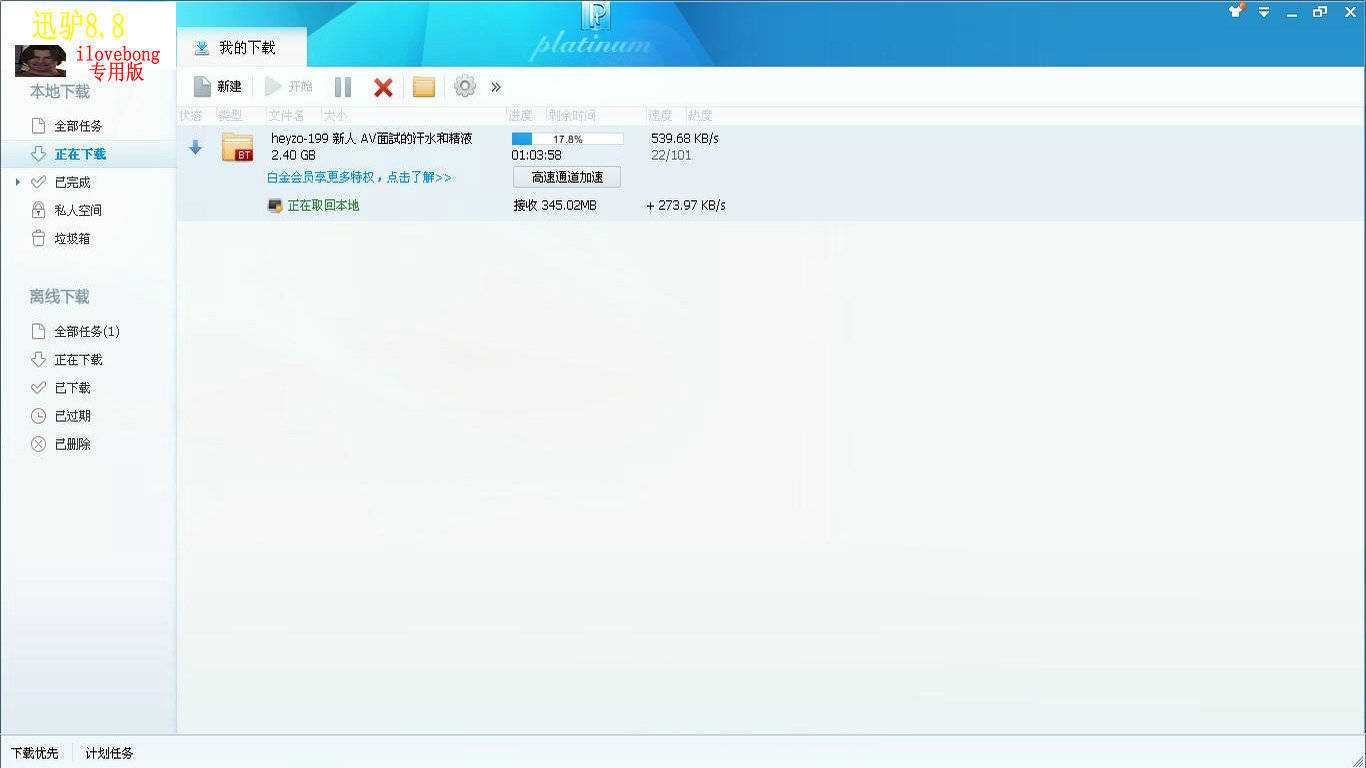Click the 2.40 GB file size

click(293, 155)
